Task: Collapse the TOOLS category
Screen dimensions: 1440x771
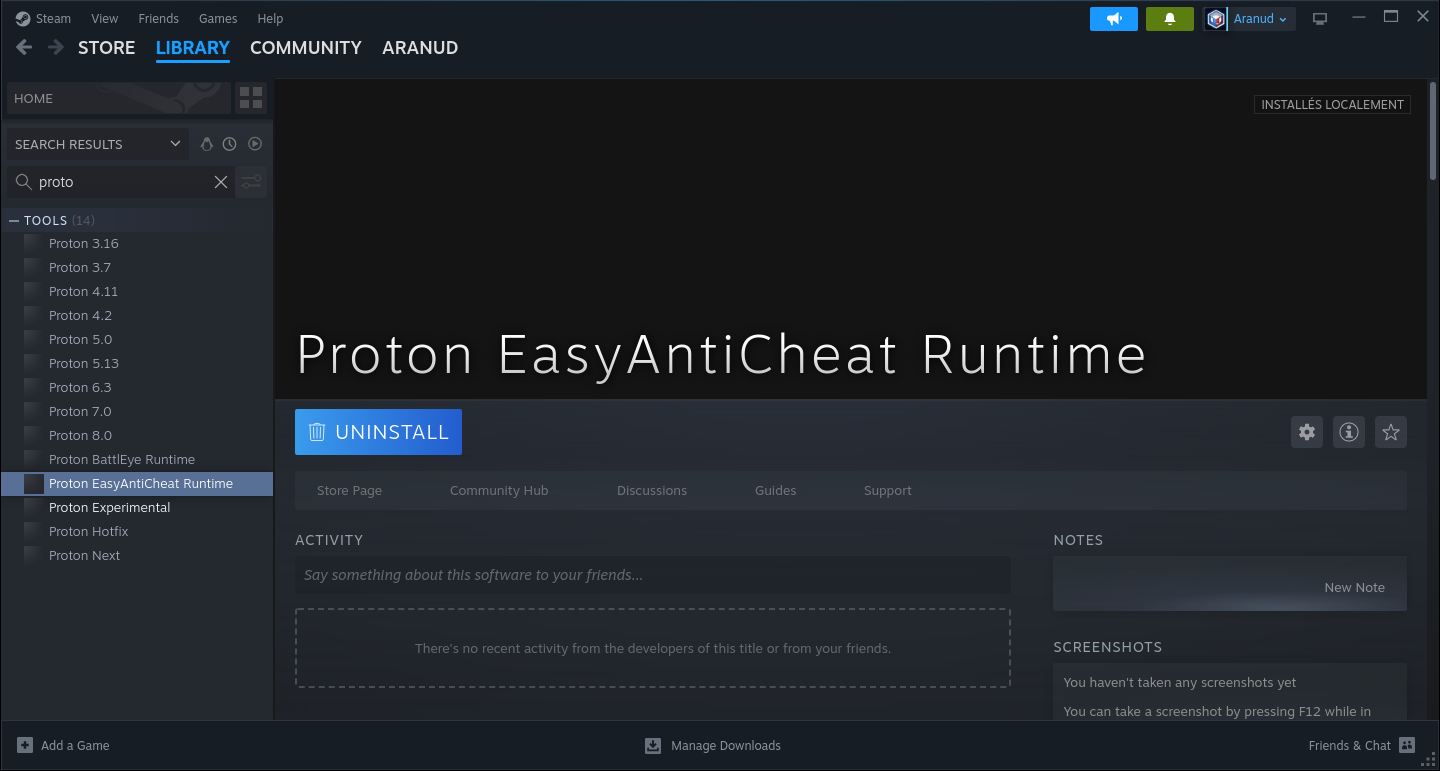Action: (x=14, y=220)
